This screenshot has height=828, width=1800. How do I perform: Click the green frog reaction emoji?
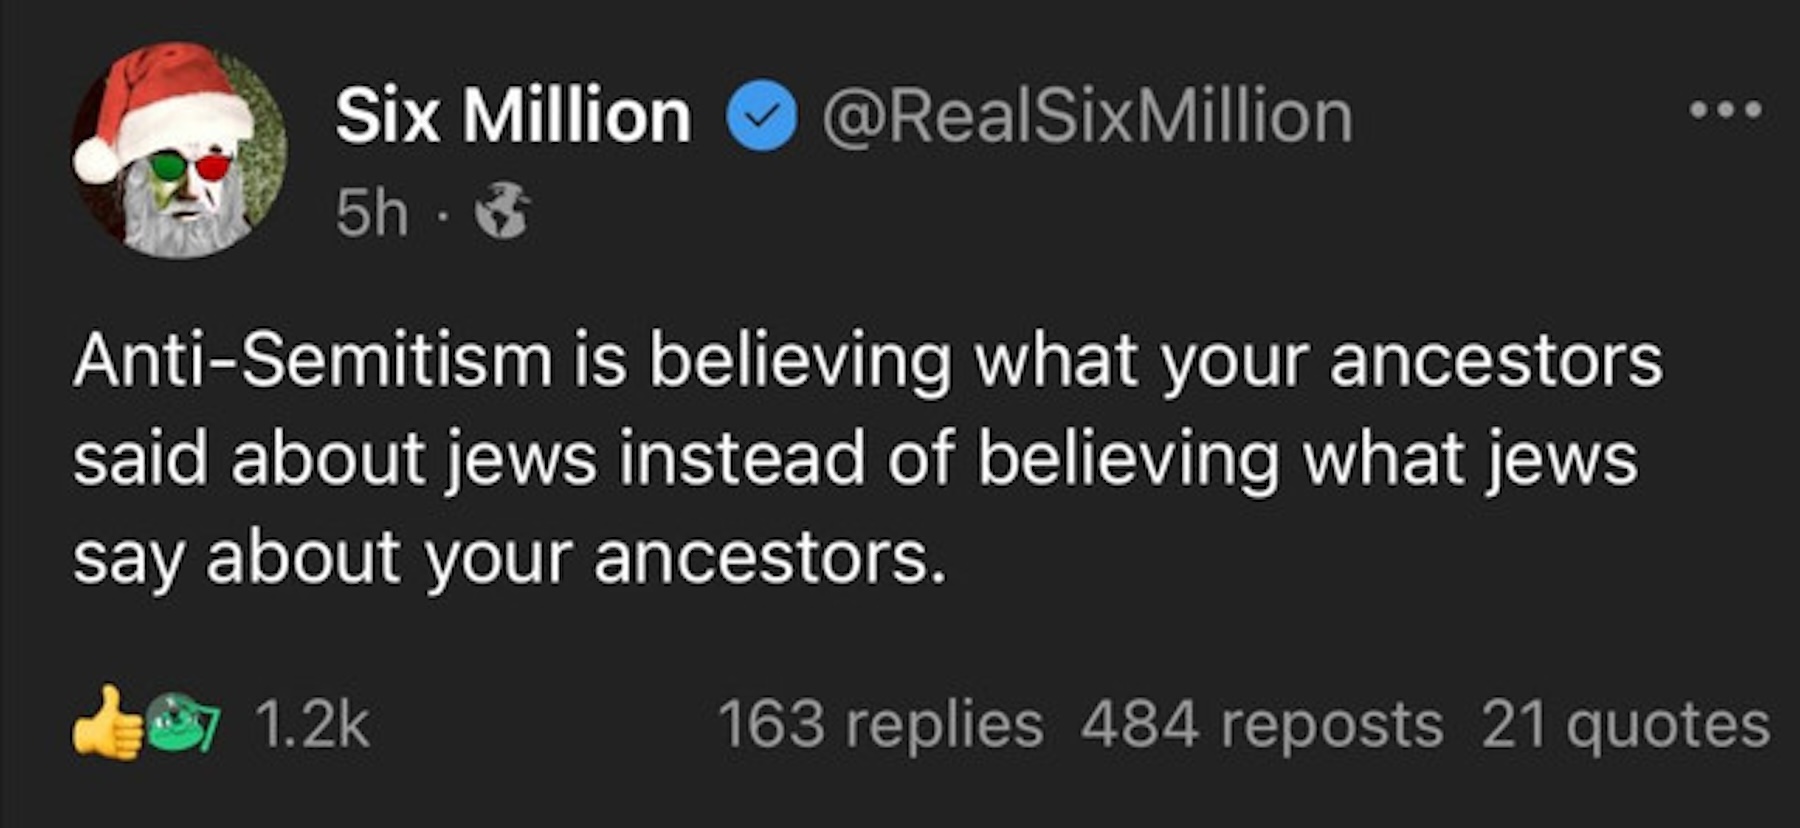point(182,723)
